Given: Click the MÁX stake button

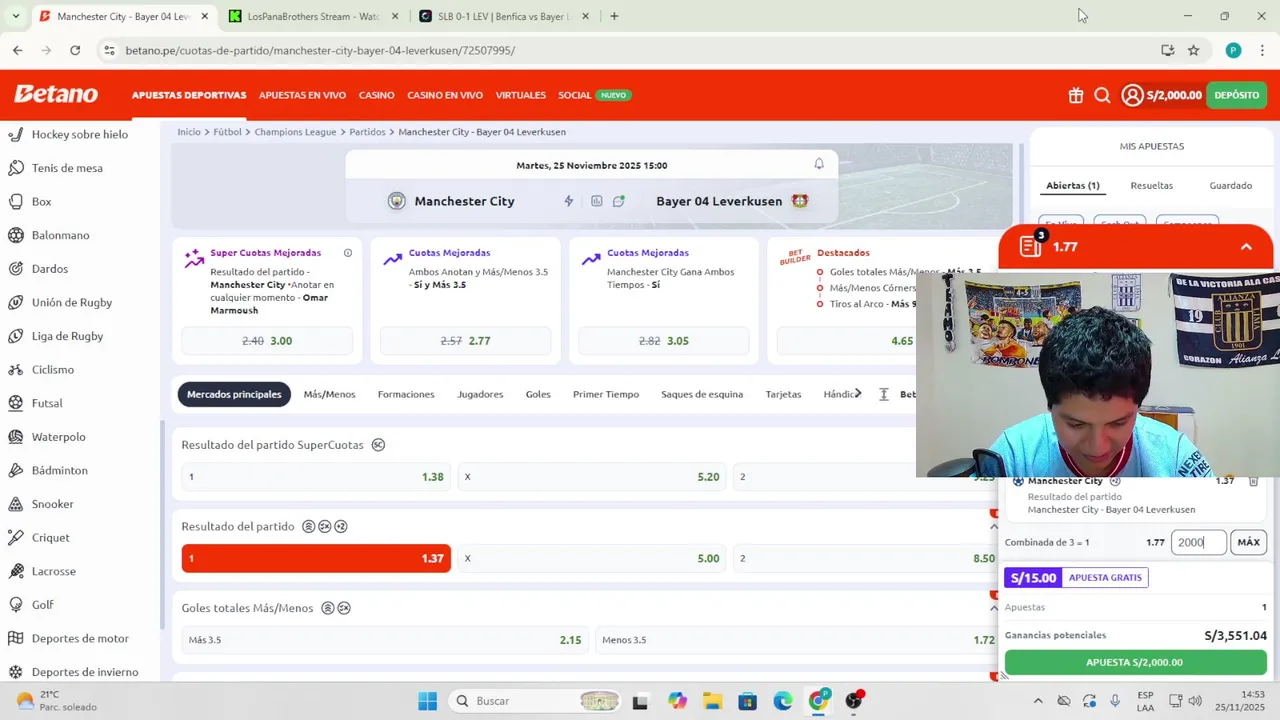Looking at the screenshot, I should tap(1248, 542).
